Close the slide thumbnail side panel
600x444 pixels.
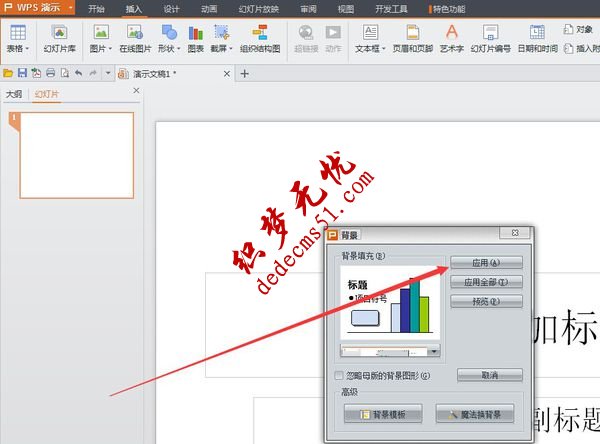136,91
